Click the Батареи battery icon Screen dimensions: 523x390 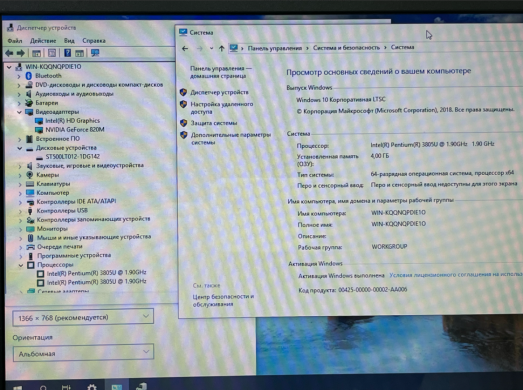29,103
